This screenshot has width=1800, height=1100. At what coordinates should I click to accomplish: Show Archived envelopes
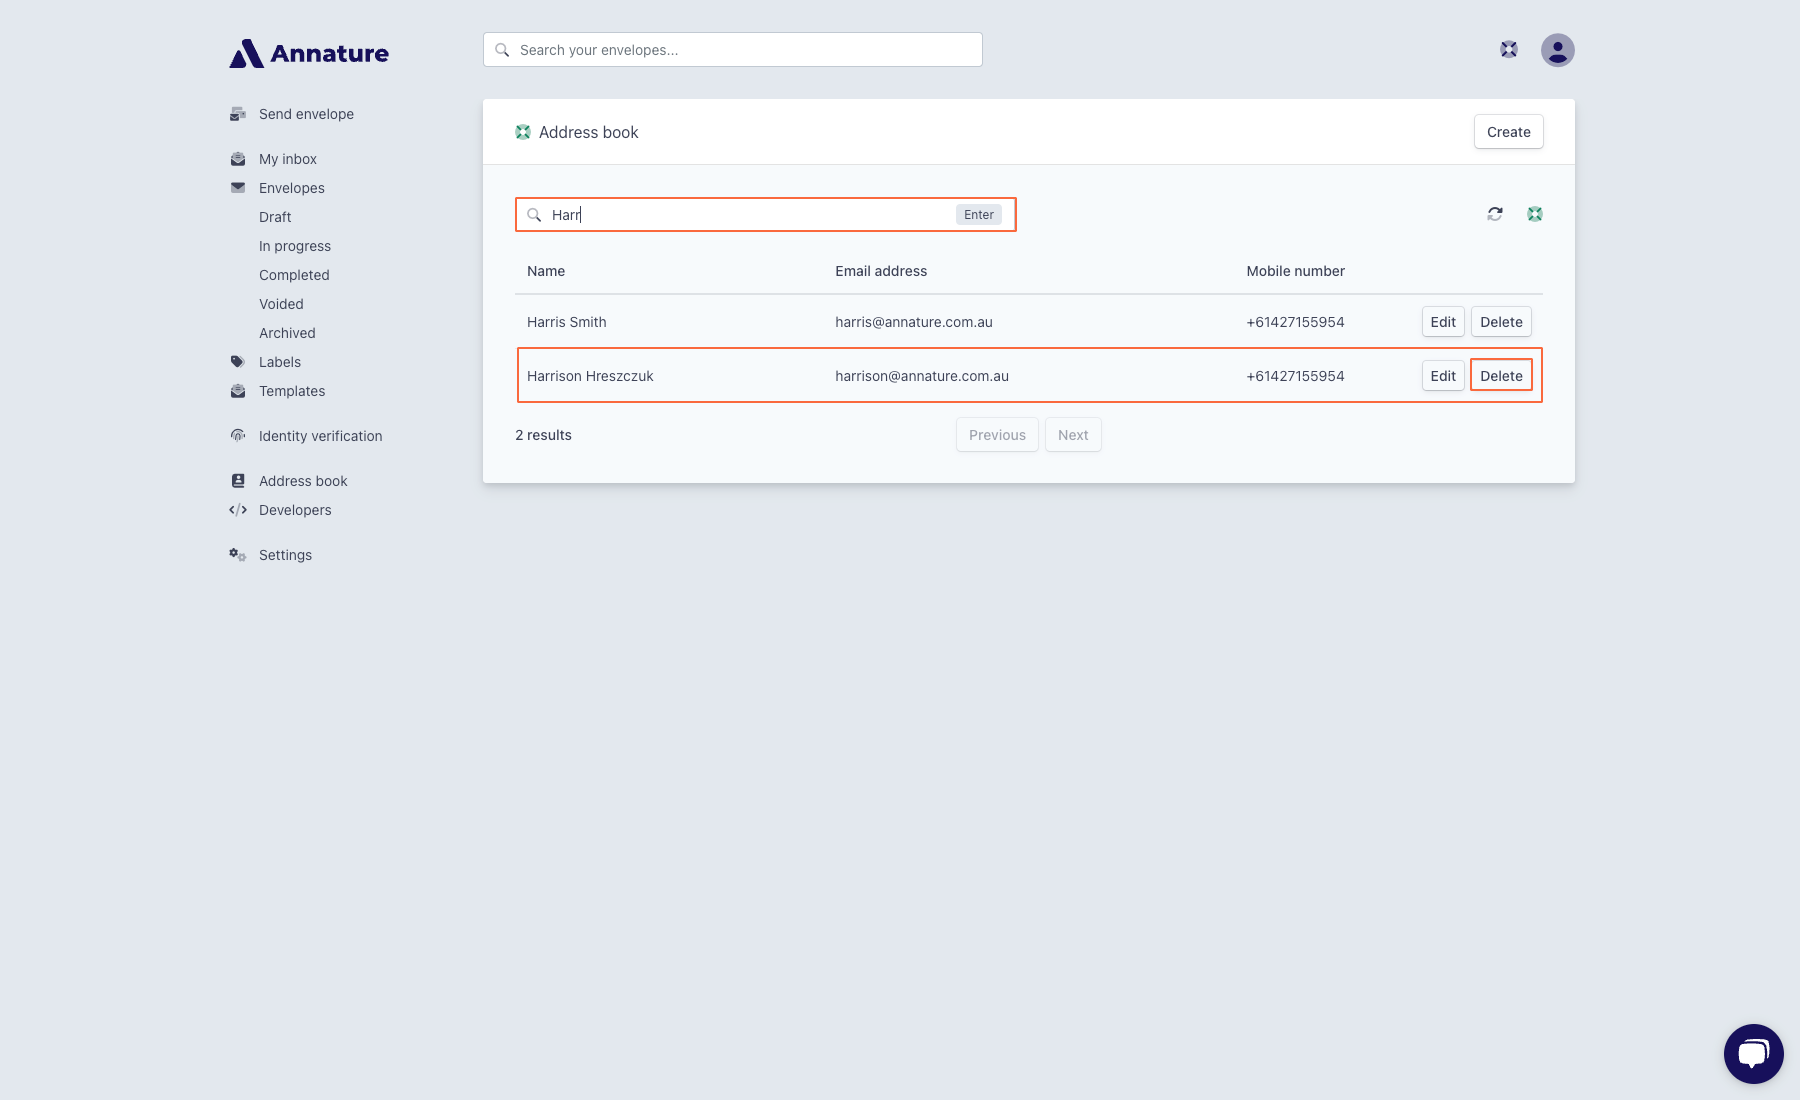coord(287,333)
